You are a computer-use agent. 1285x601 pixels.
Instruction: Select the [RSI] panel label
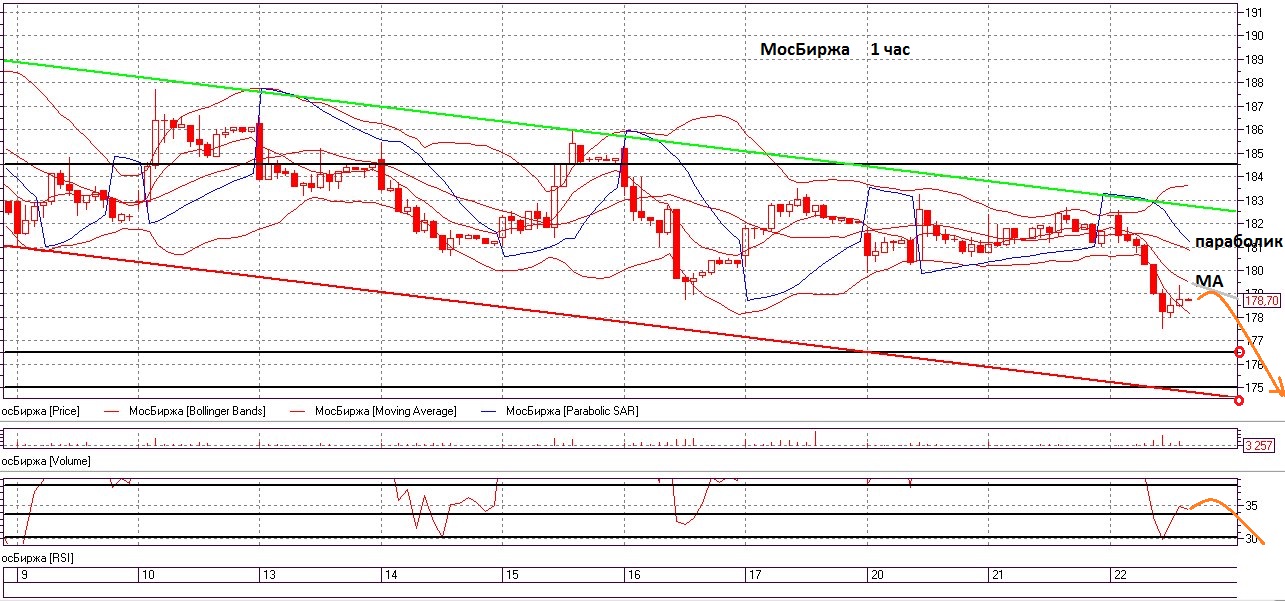click(37, 556)
